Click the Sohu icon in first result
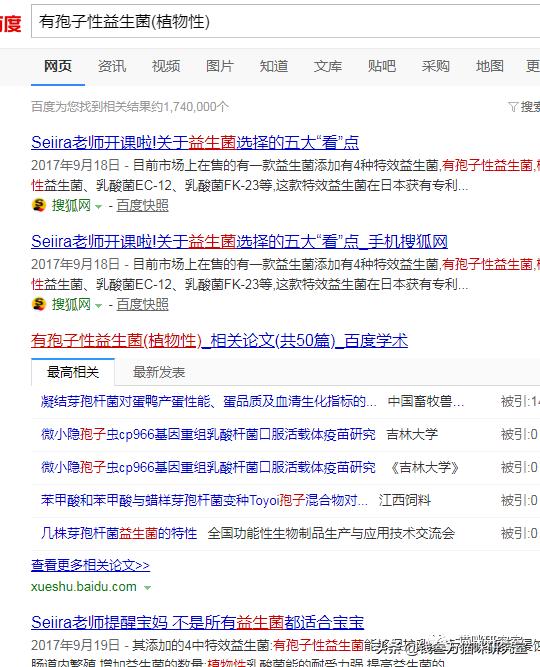Viewport: 540px width, 667px height. pos(39,205)
